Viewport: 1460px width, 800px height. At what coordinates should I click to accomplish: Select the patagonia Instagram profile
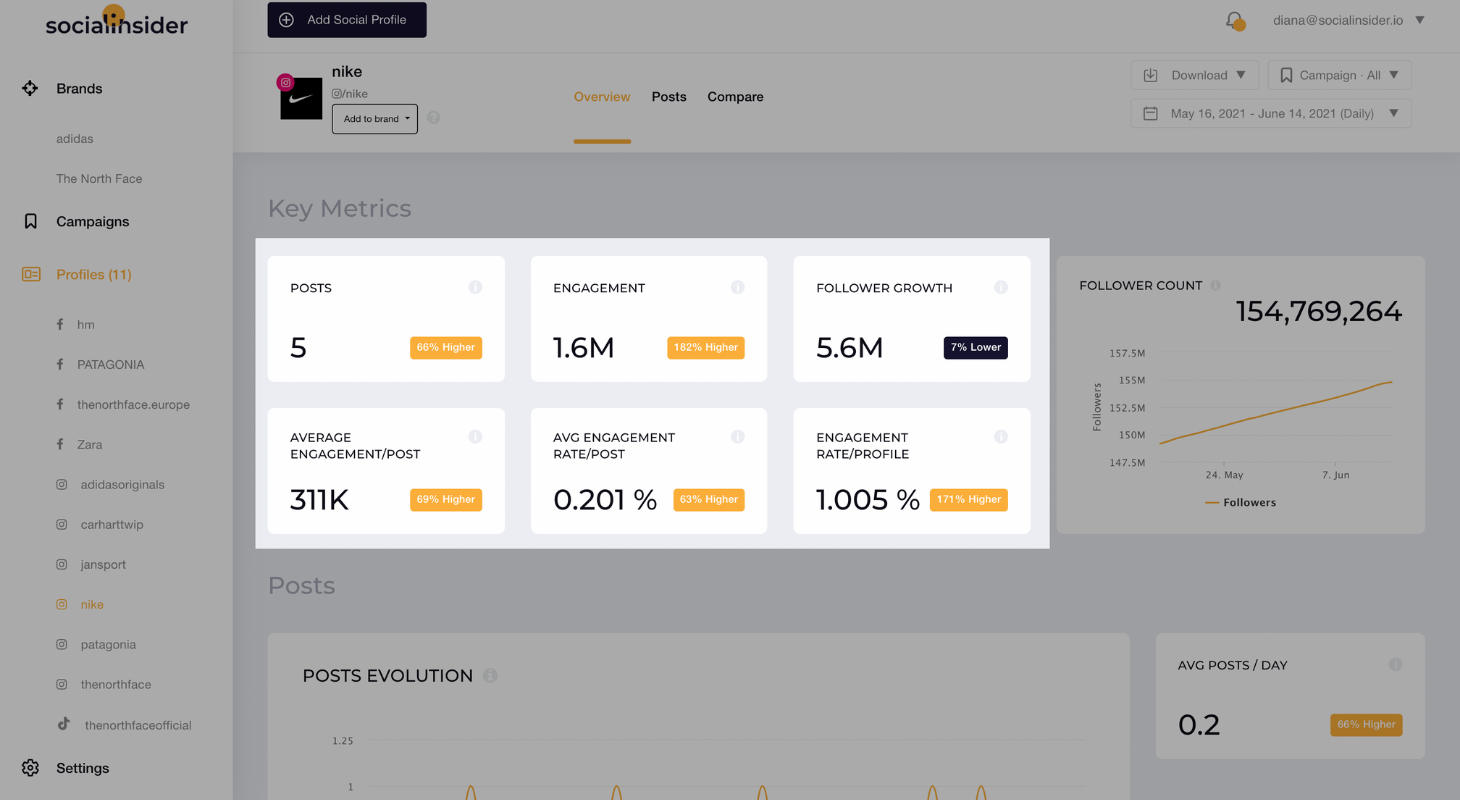click(108, 645)
